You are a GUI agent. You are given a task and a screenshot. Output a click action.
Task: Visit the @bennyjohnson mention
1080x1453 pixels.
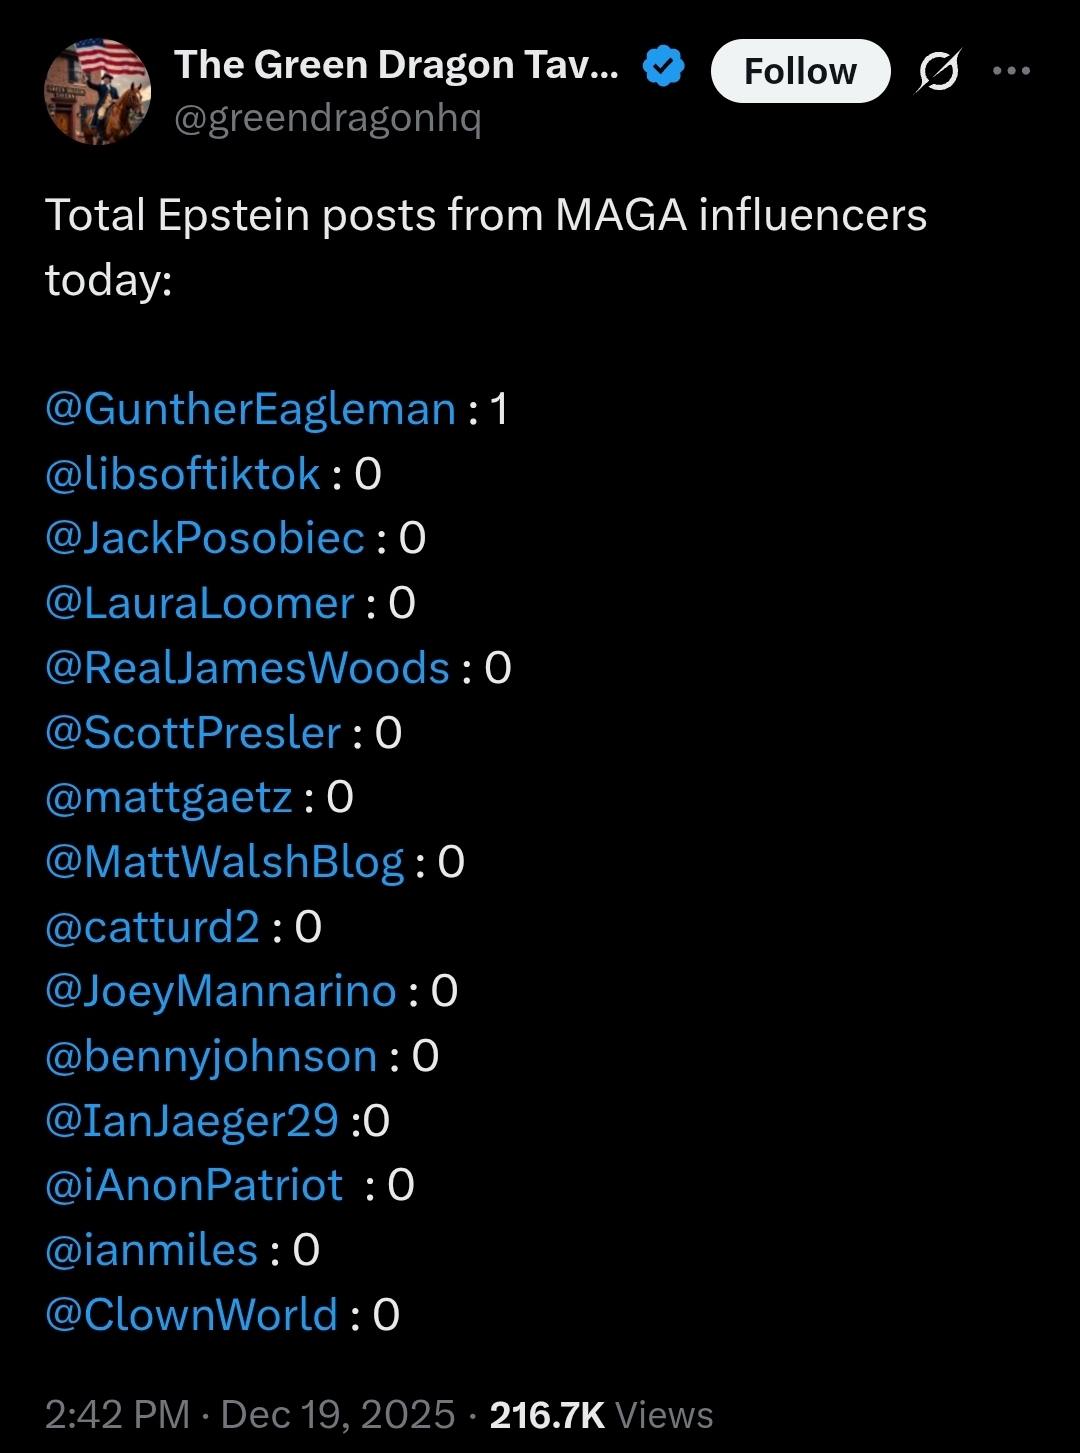pyautogui.click(x=211, y=1056)
